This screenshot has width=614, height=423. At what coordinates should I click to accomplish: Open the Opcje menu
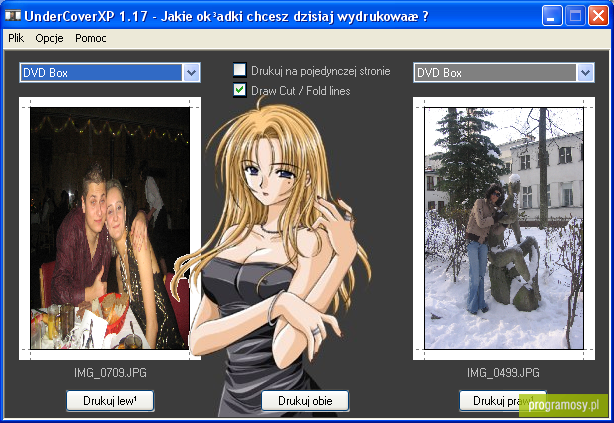point(49,38)
